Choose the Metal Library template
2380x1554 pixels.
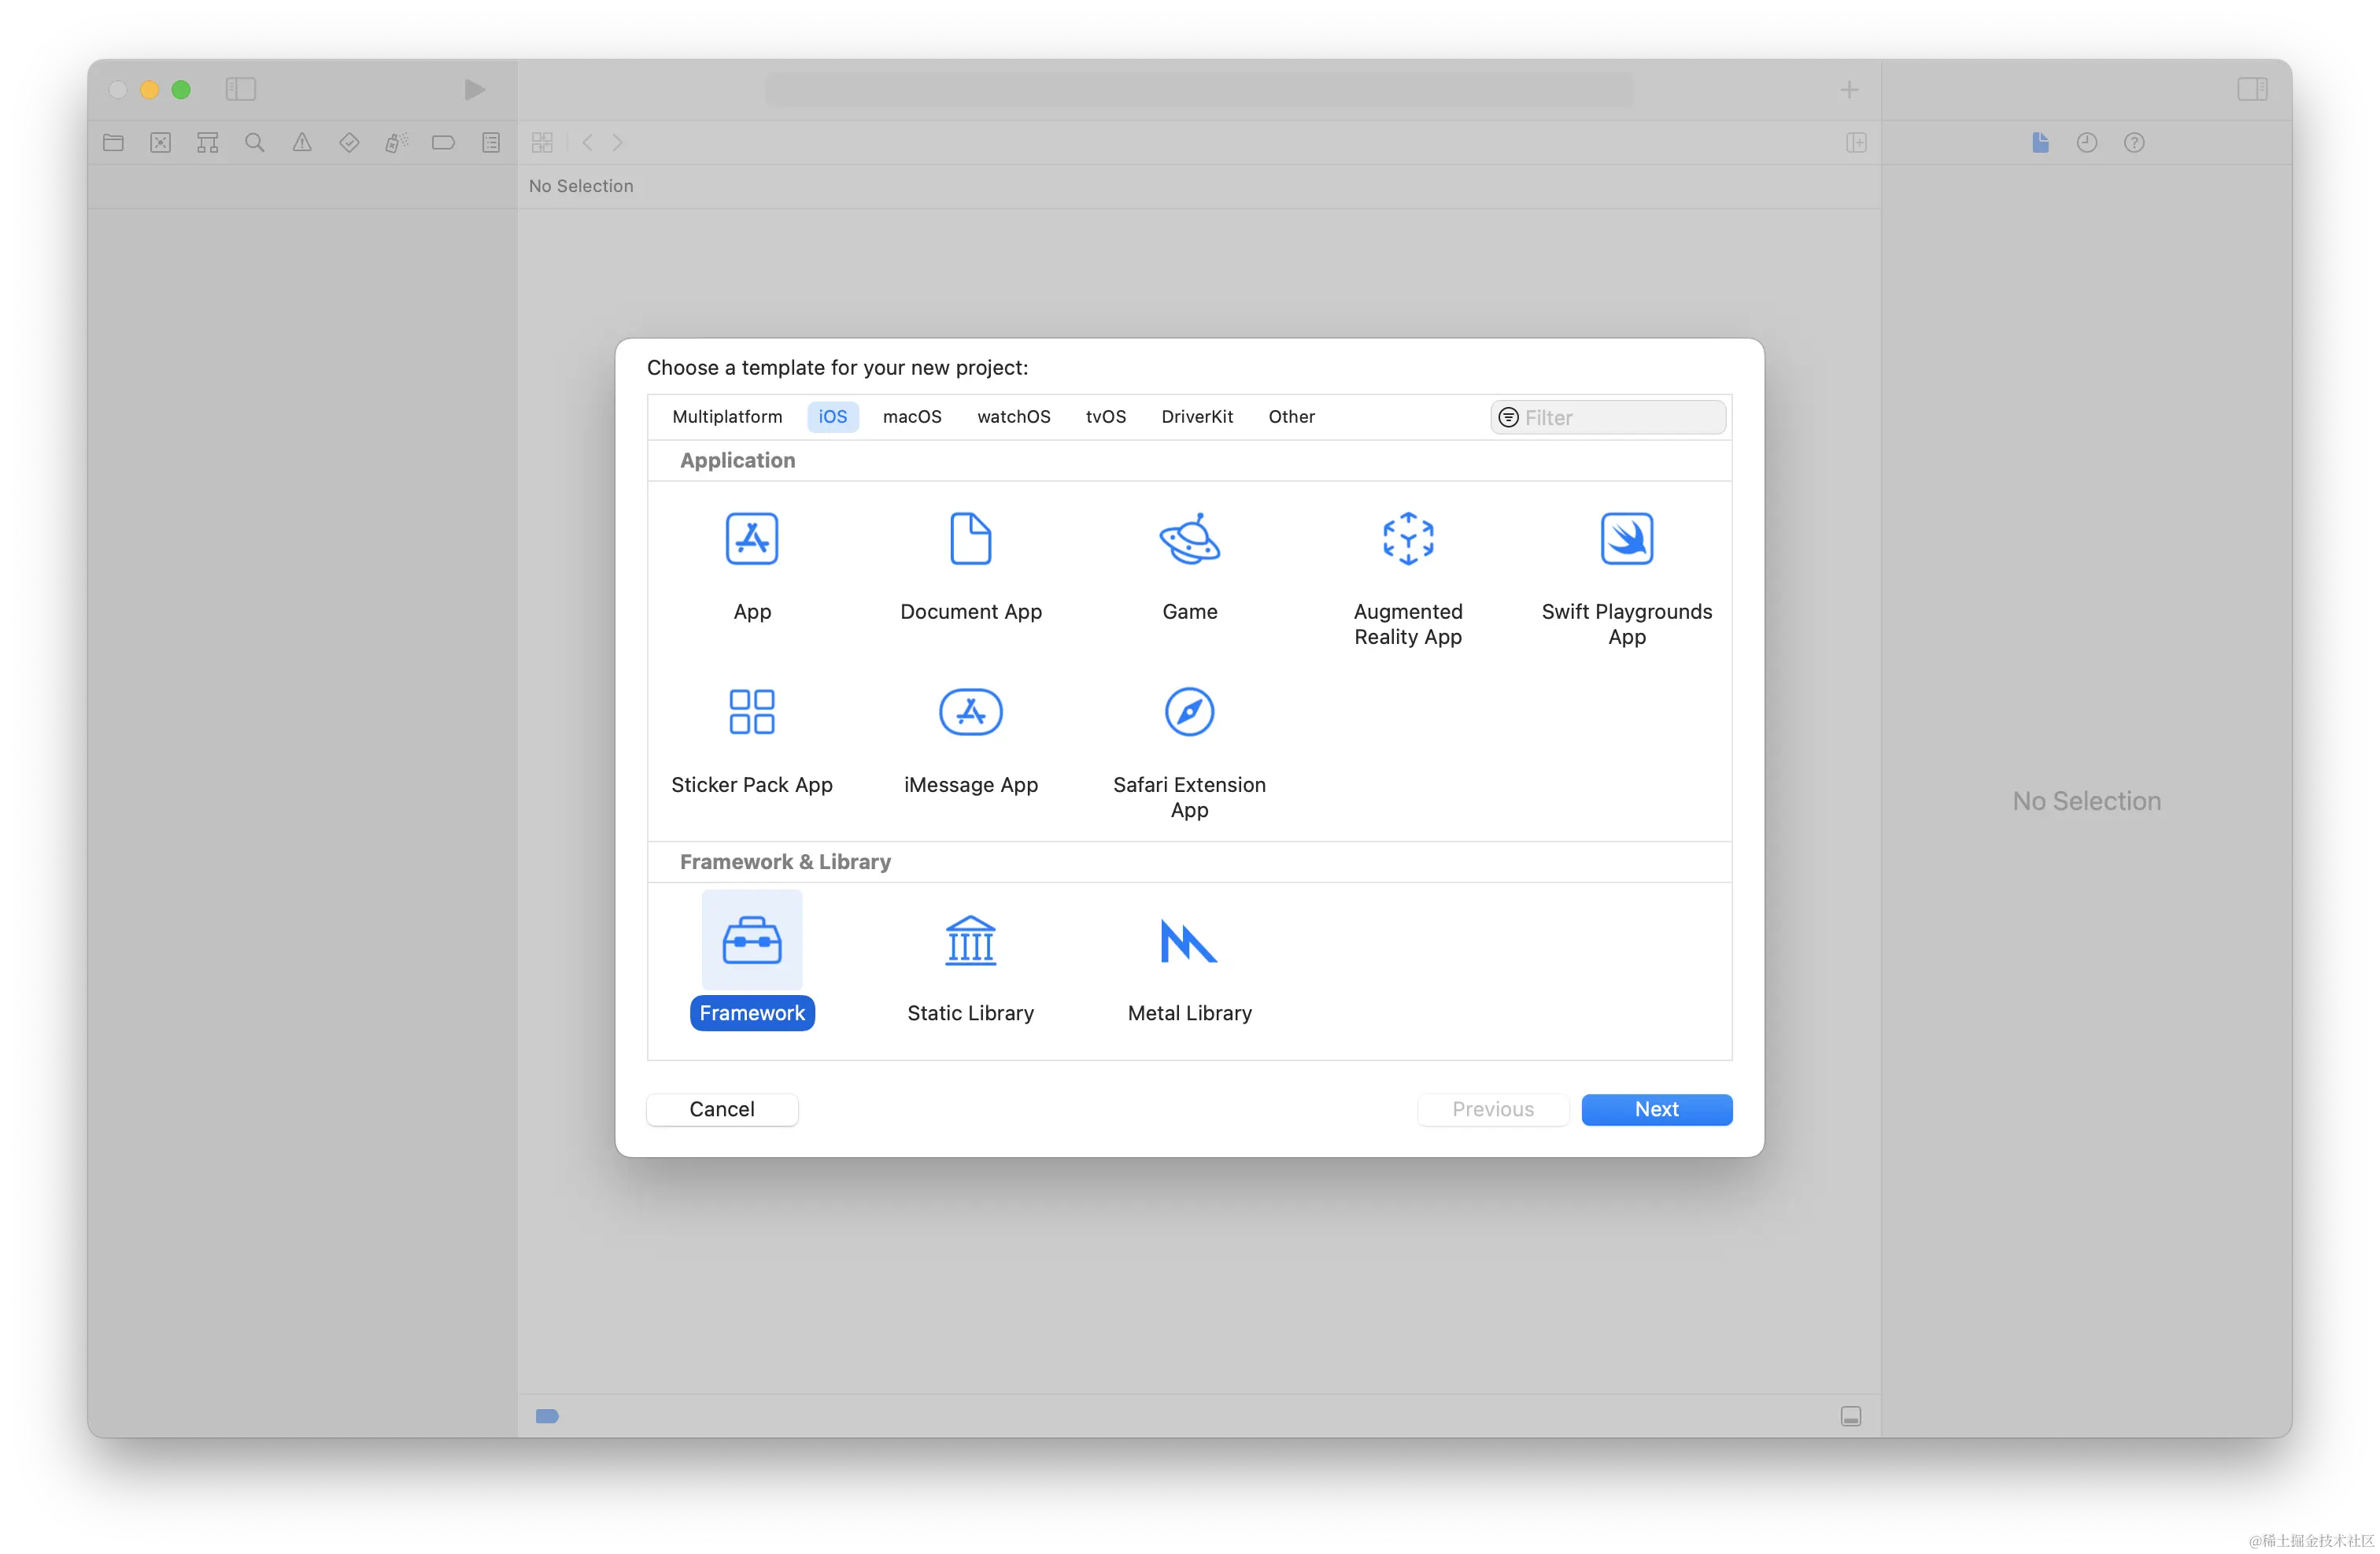pyautogui.click(x=1189, y=941)
